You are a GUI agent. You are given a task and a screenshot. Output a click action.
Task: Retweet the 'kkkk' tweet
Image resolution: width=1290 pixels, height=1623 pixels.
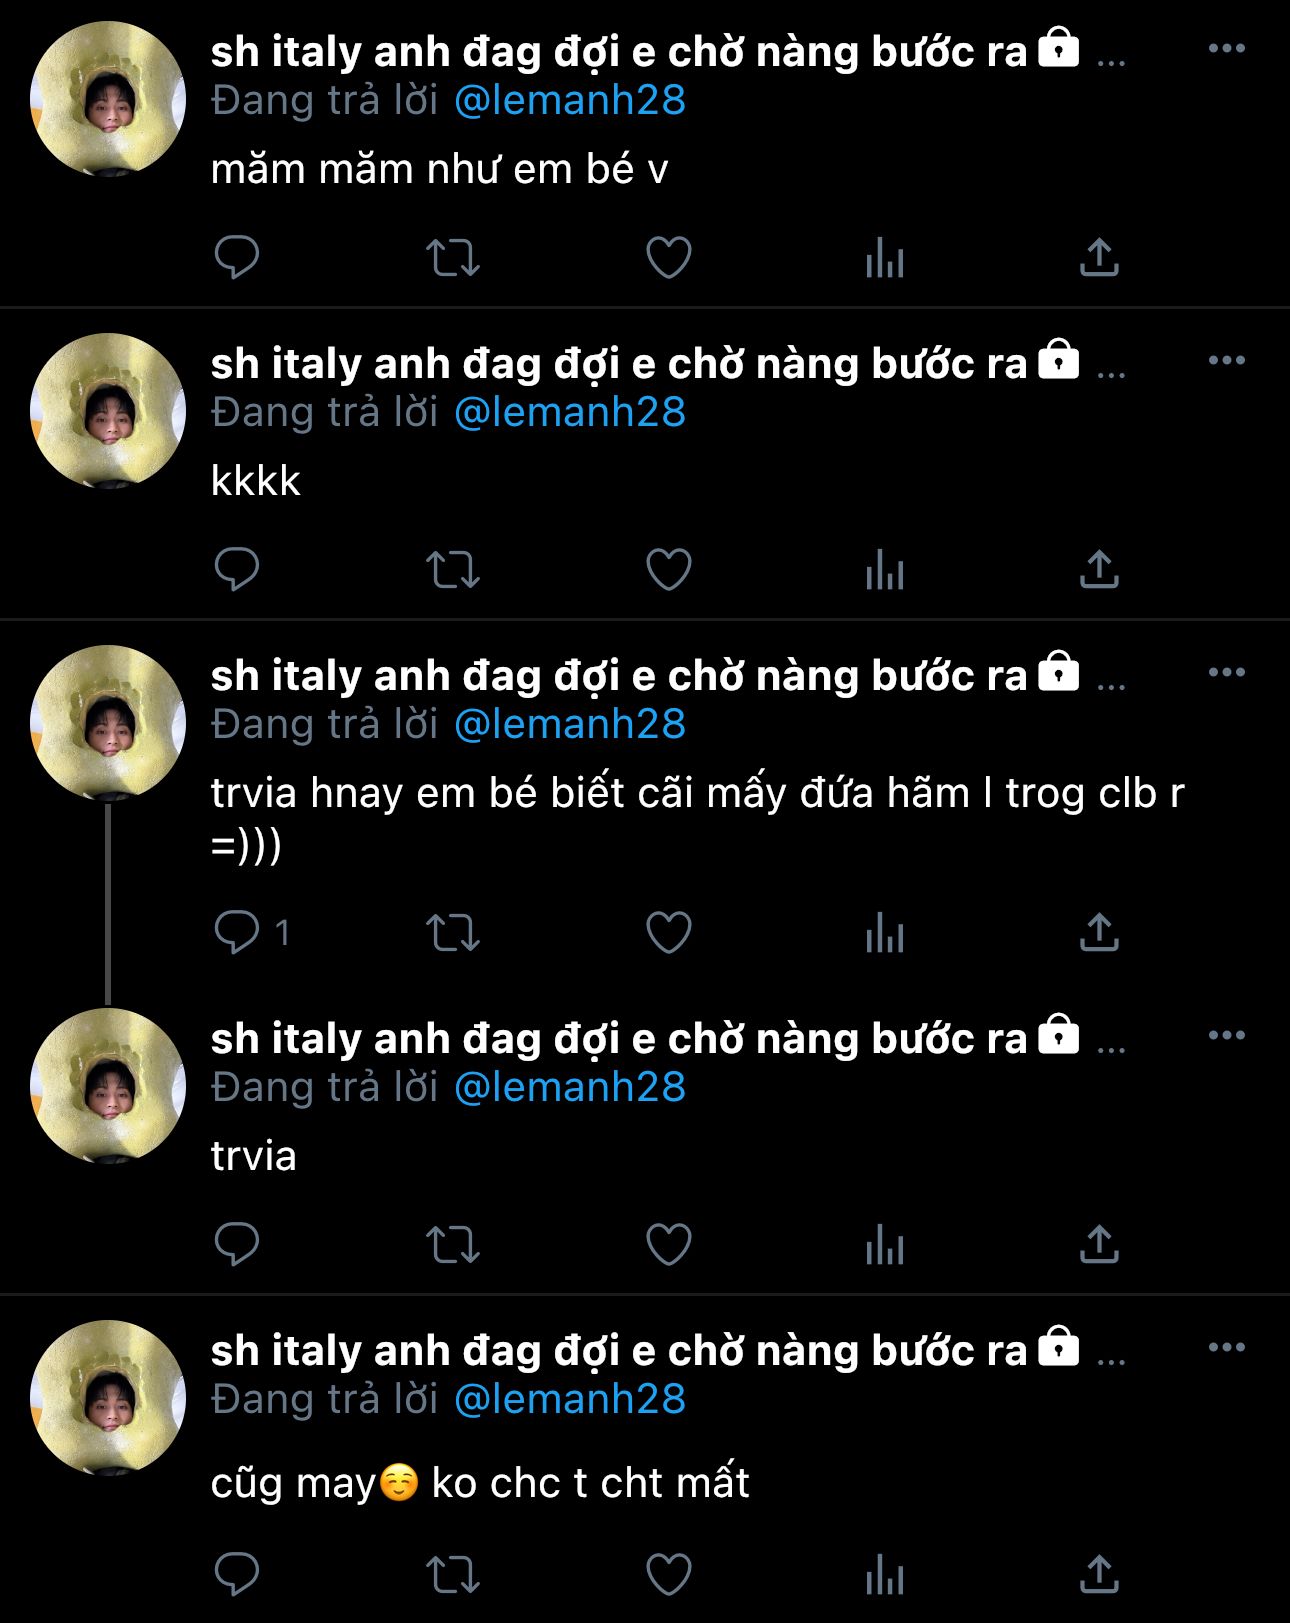click(x=453, y=570)
